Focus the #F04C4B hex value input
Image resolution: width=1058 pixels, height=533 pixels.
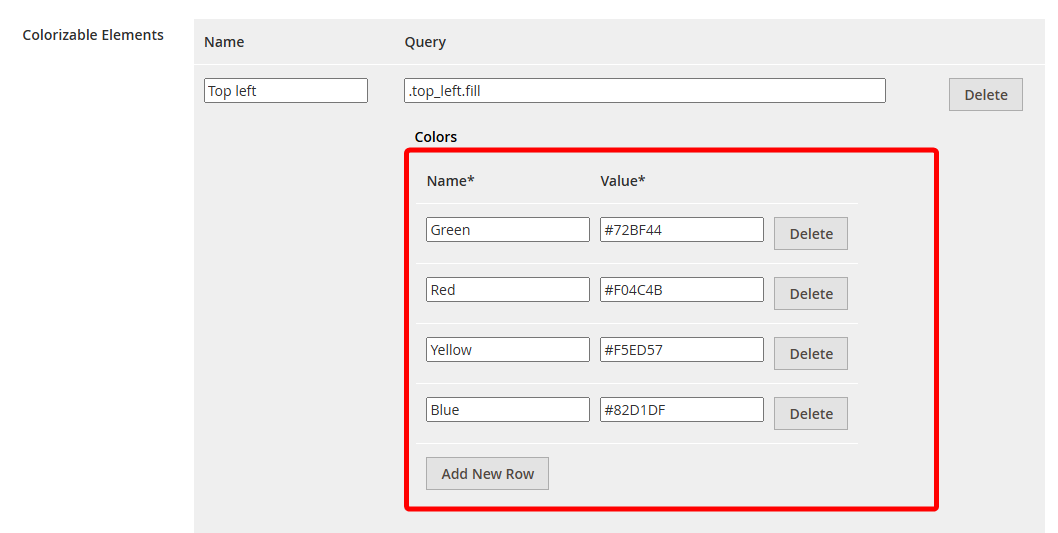(x=681, y=290)
